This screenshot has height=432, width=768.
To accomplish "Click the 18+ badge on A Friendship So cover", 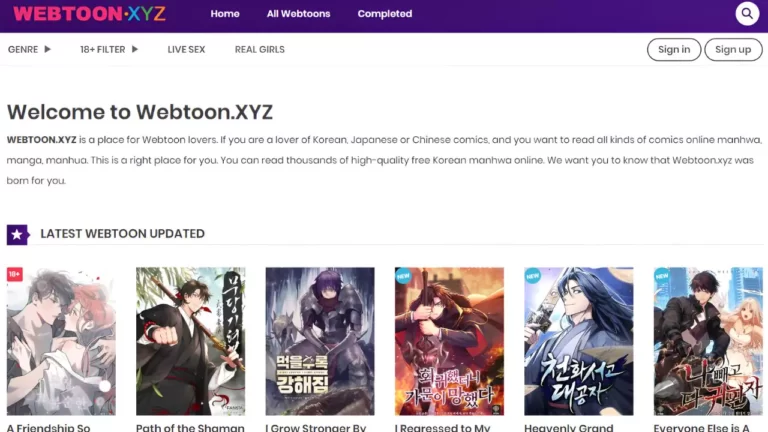I will 14,274.
